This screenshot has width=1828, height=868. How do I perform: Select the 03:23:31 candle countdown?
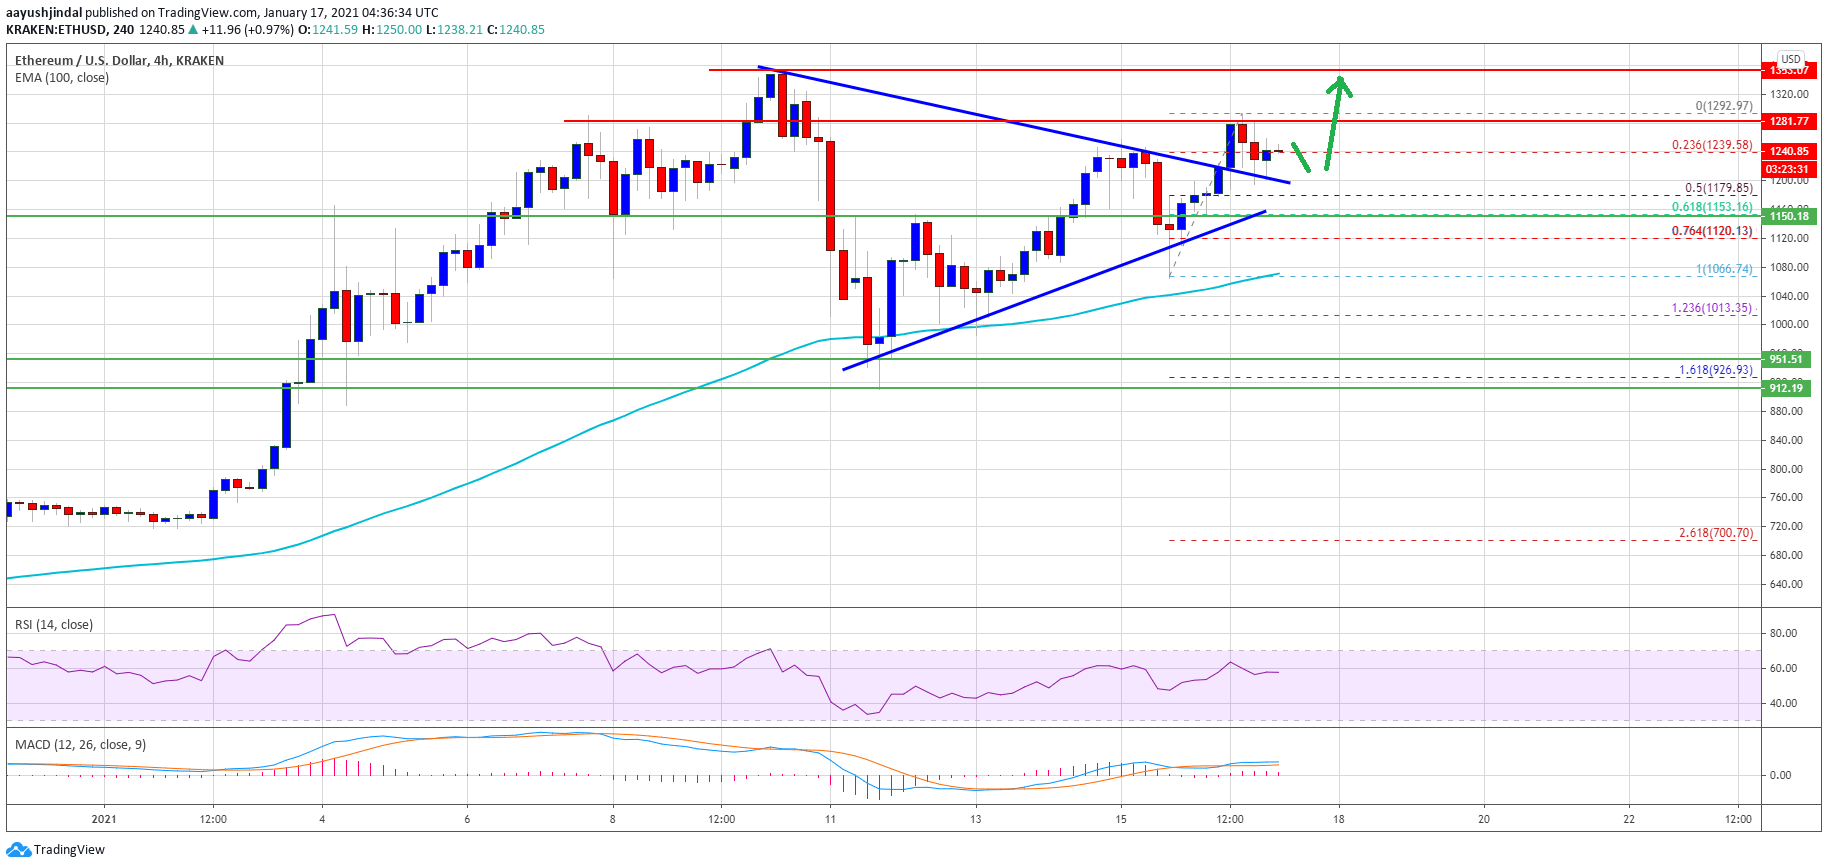(1789, 169)
